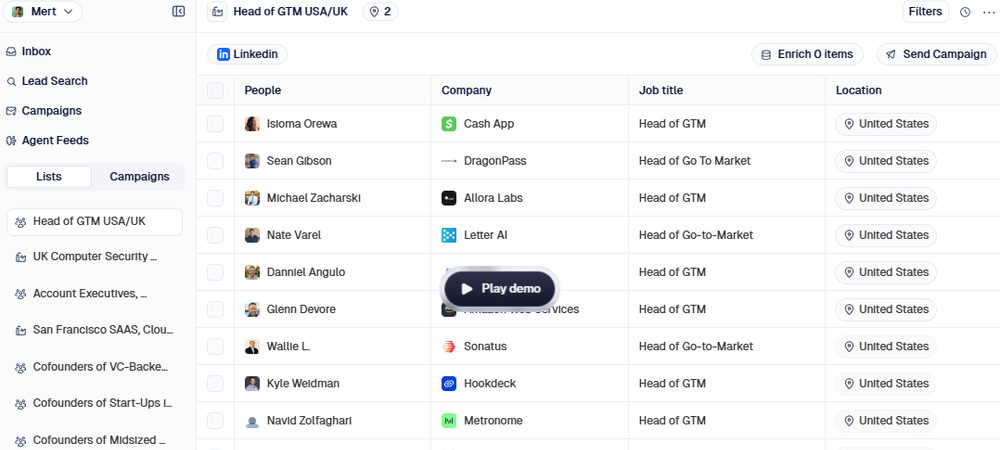Check the Sean Gibson row checkbox

(x=216, y=161)
